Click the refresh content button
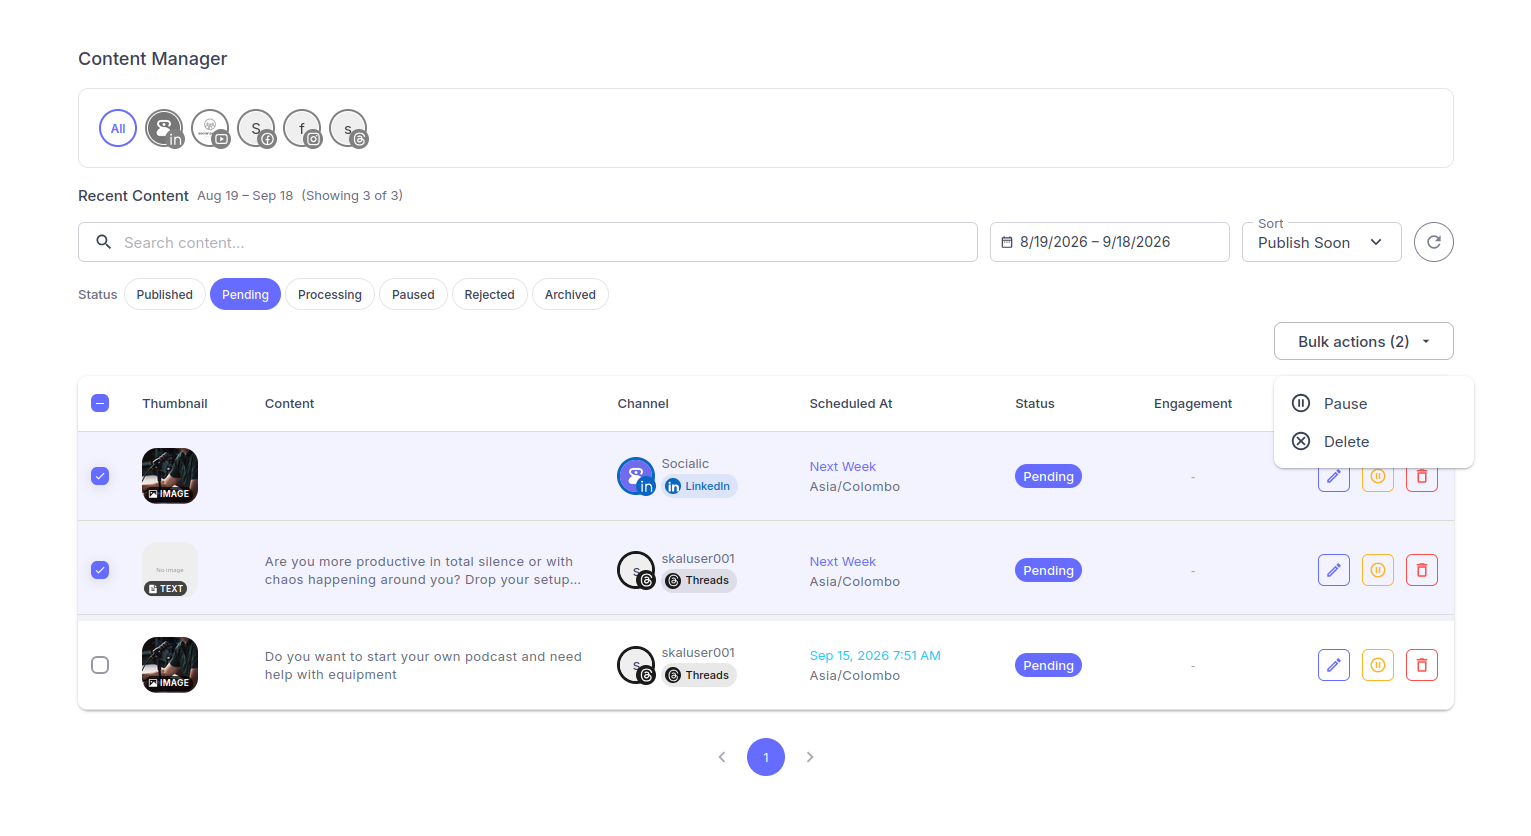Viewport: 1531px width, 836px height. pyautogui.click(x=1433, y=242)
